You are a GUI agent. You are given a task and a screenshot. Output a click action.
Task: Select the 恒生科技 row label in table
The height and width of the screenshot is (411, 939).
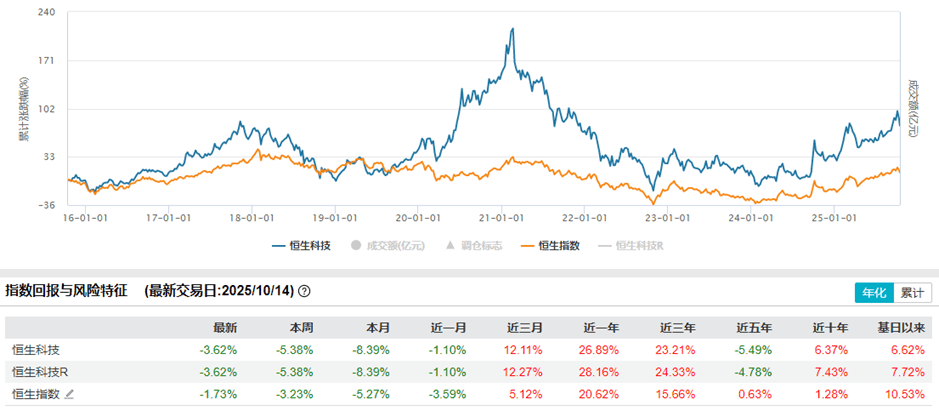35,350
